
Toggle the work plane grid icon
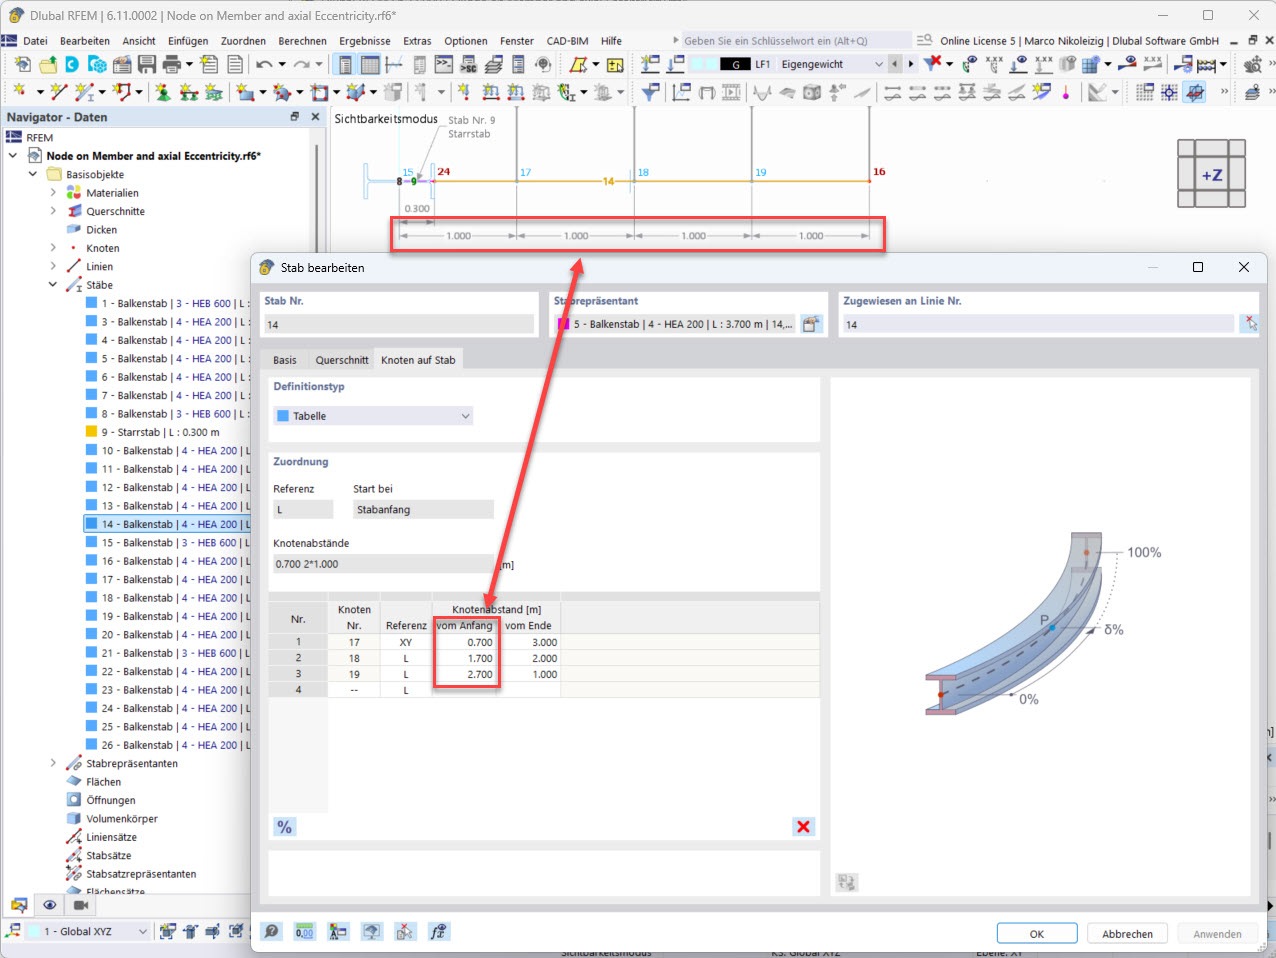[x=1145, y=92]
